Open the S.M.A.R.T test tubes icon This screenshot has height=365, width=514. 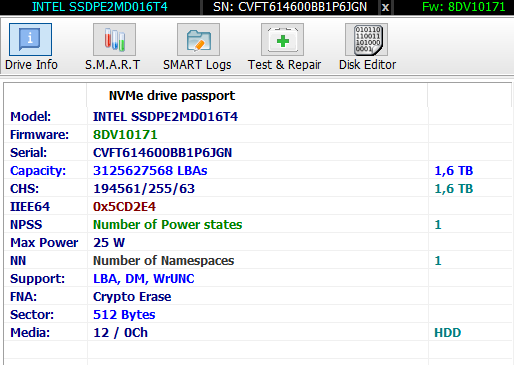coord(114,39)
